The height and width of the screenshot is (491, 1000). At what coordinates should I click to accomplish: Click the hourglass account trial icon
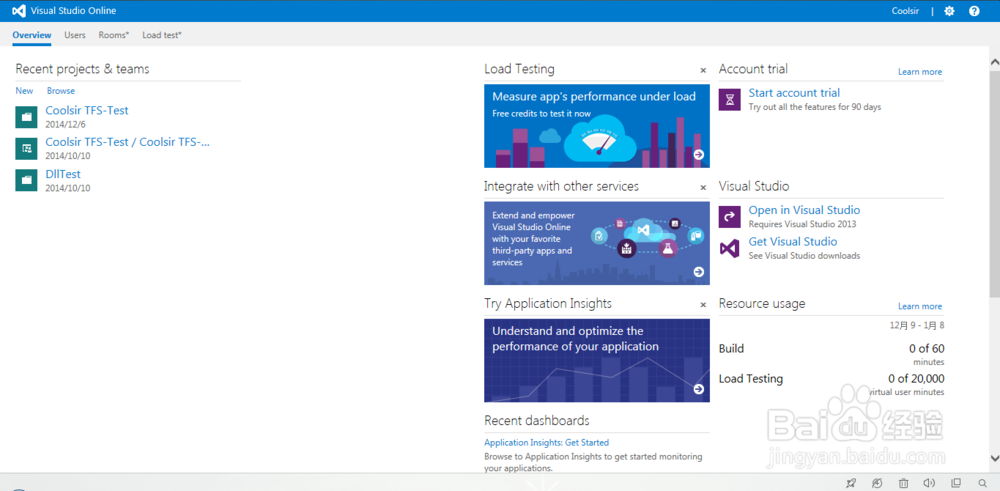(730, 99)
